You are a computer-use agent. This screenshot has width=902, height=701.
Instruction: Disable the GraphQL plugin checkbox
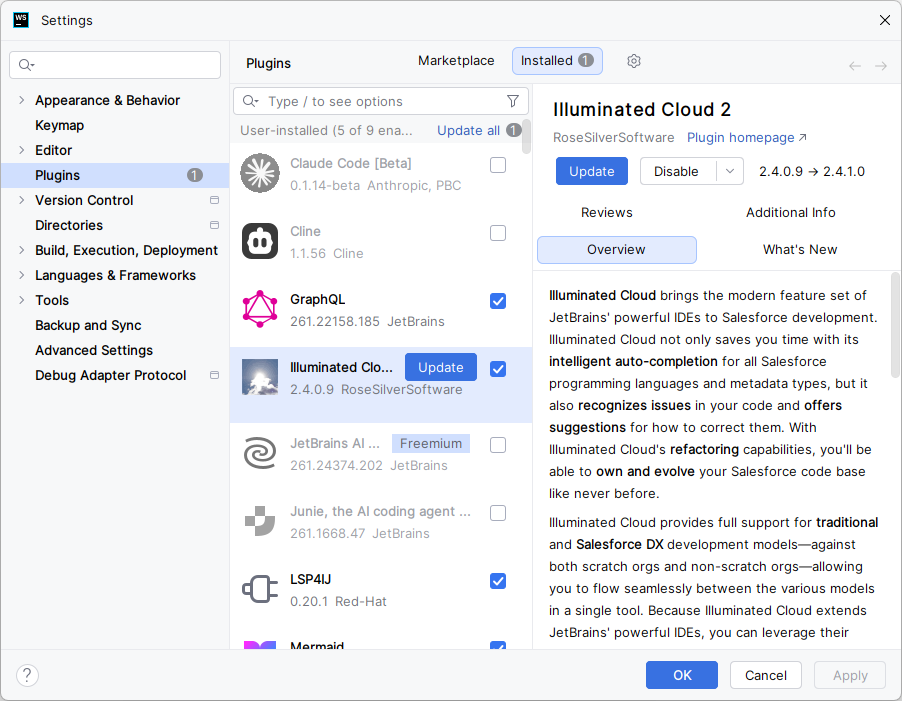[x=498, y=301]
